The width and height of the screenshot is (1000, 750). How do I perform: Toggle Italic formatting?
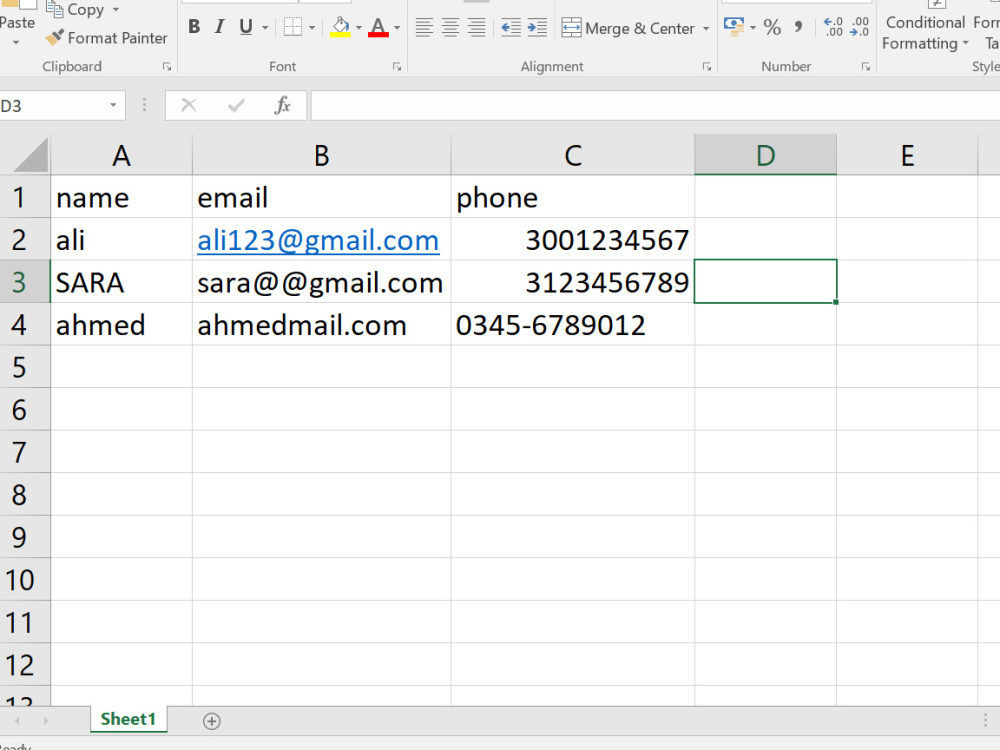[219, 27]
